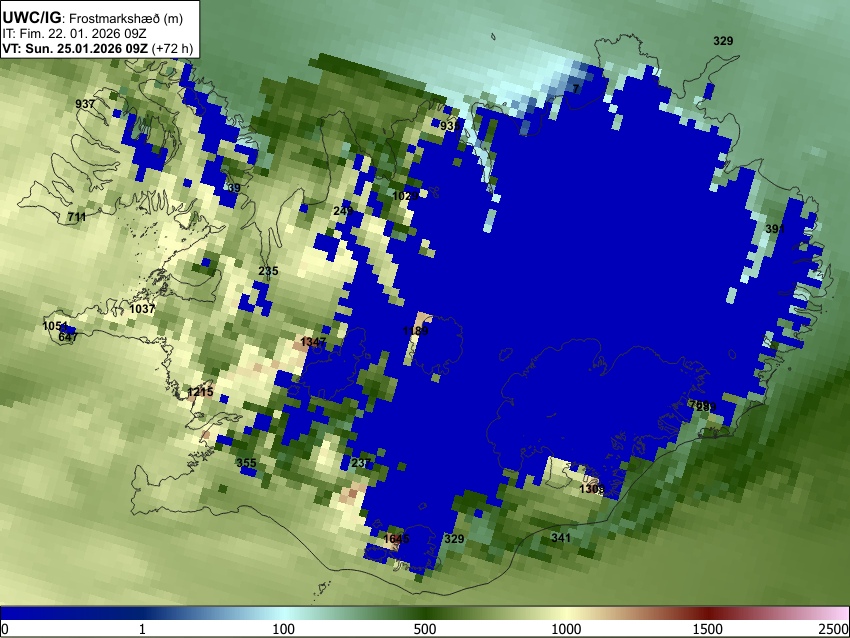
Task: Click the 2500 tick on the color scale
Action: [x=834, y=629]
